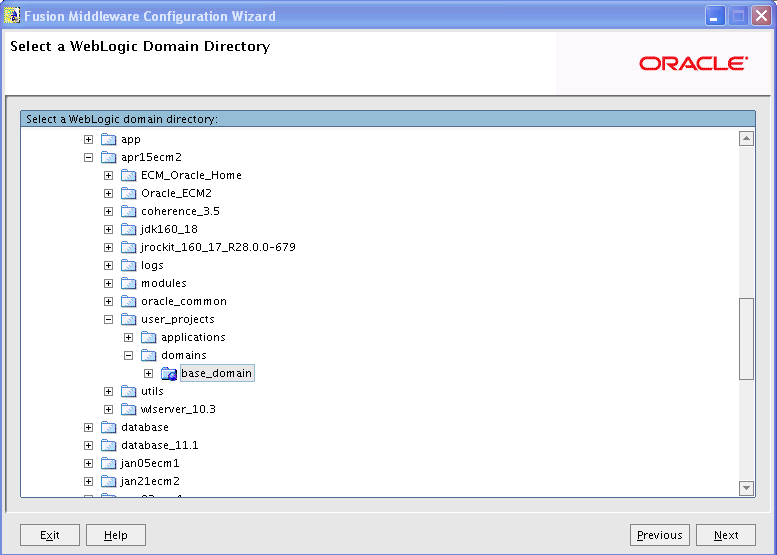The image size is (777, 555).
Task: Expand the base_domain node
Action: click(x=148, y=374)
